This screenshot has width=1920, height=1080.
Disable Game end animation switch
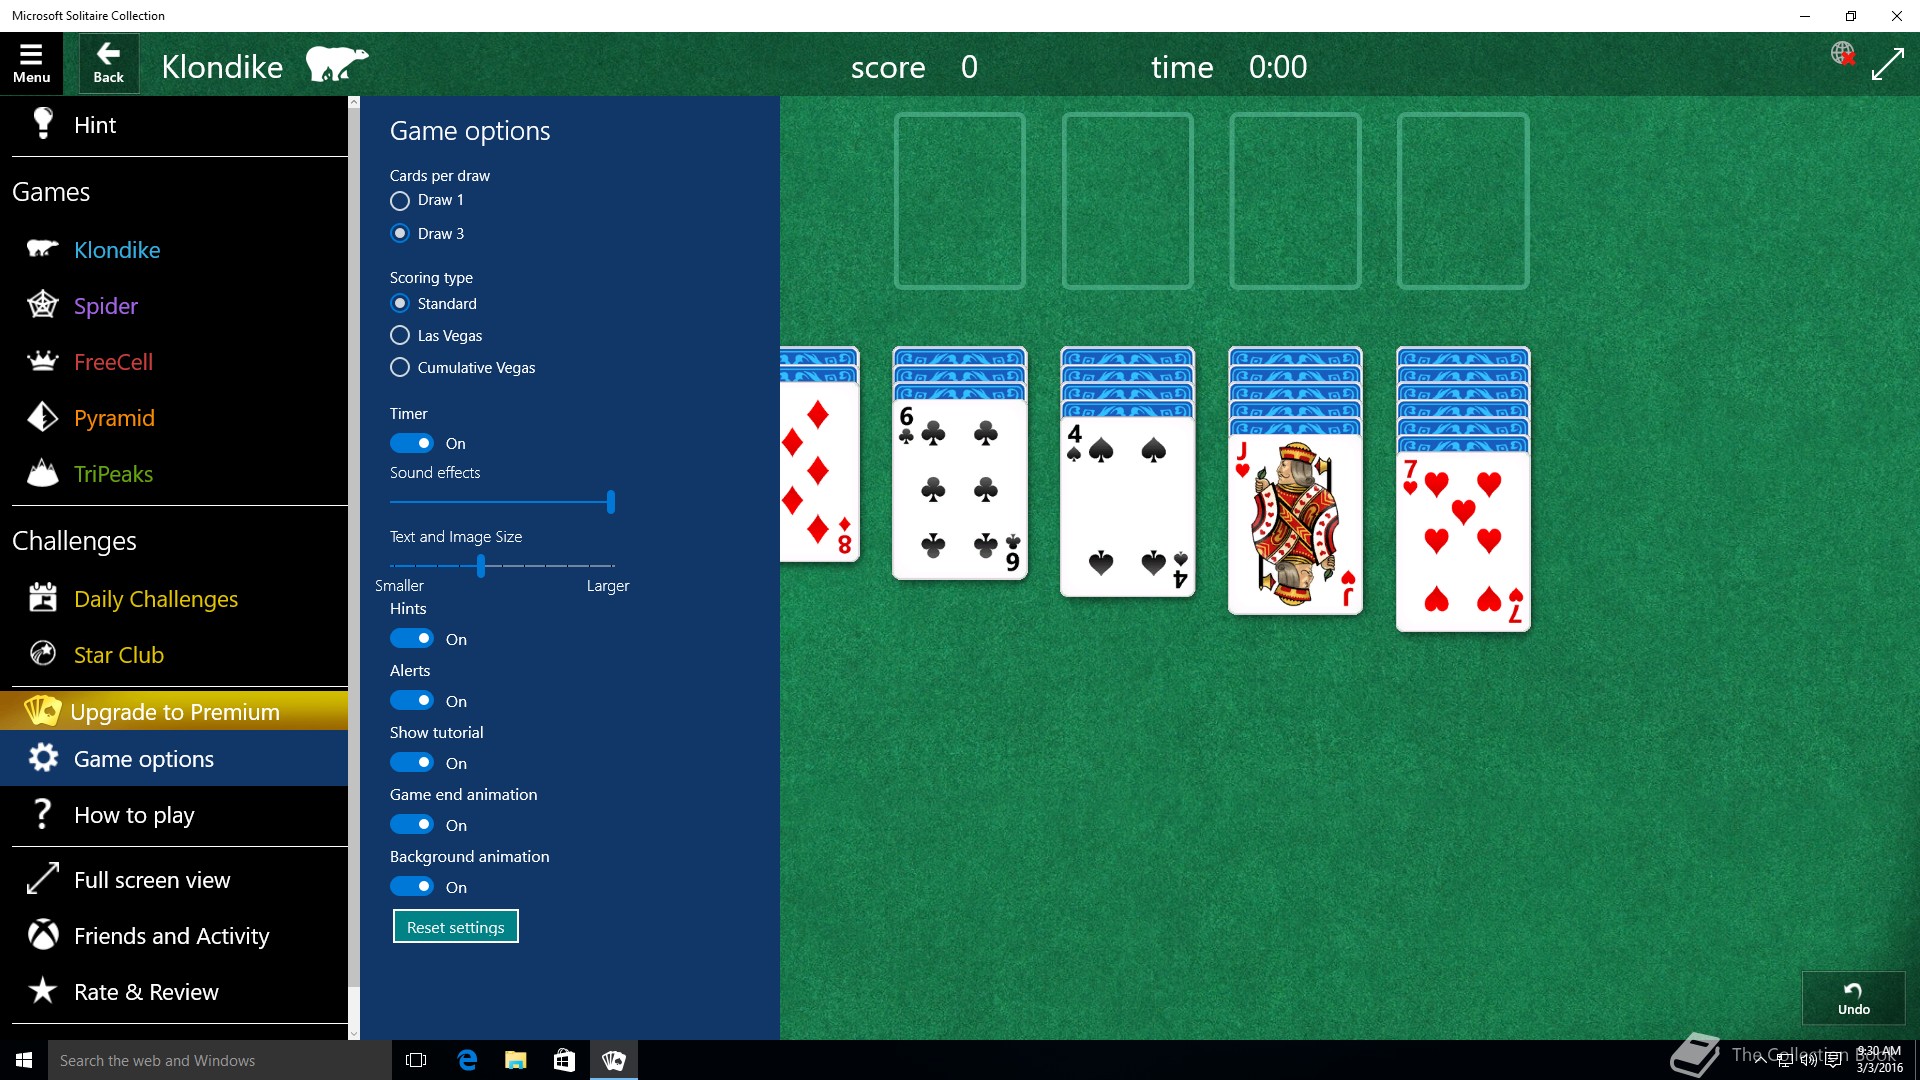click(x=412, y=824)
